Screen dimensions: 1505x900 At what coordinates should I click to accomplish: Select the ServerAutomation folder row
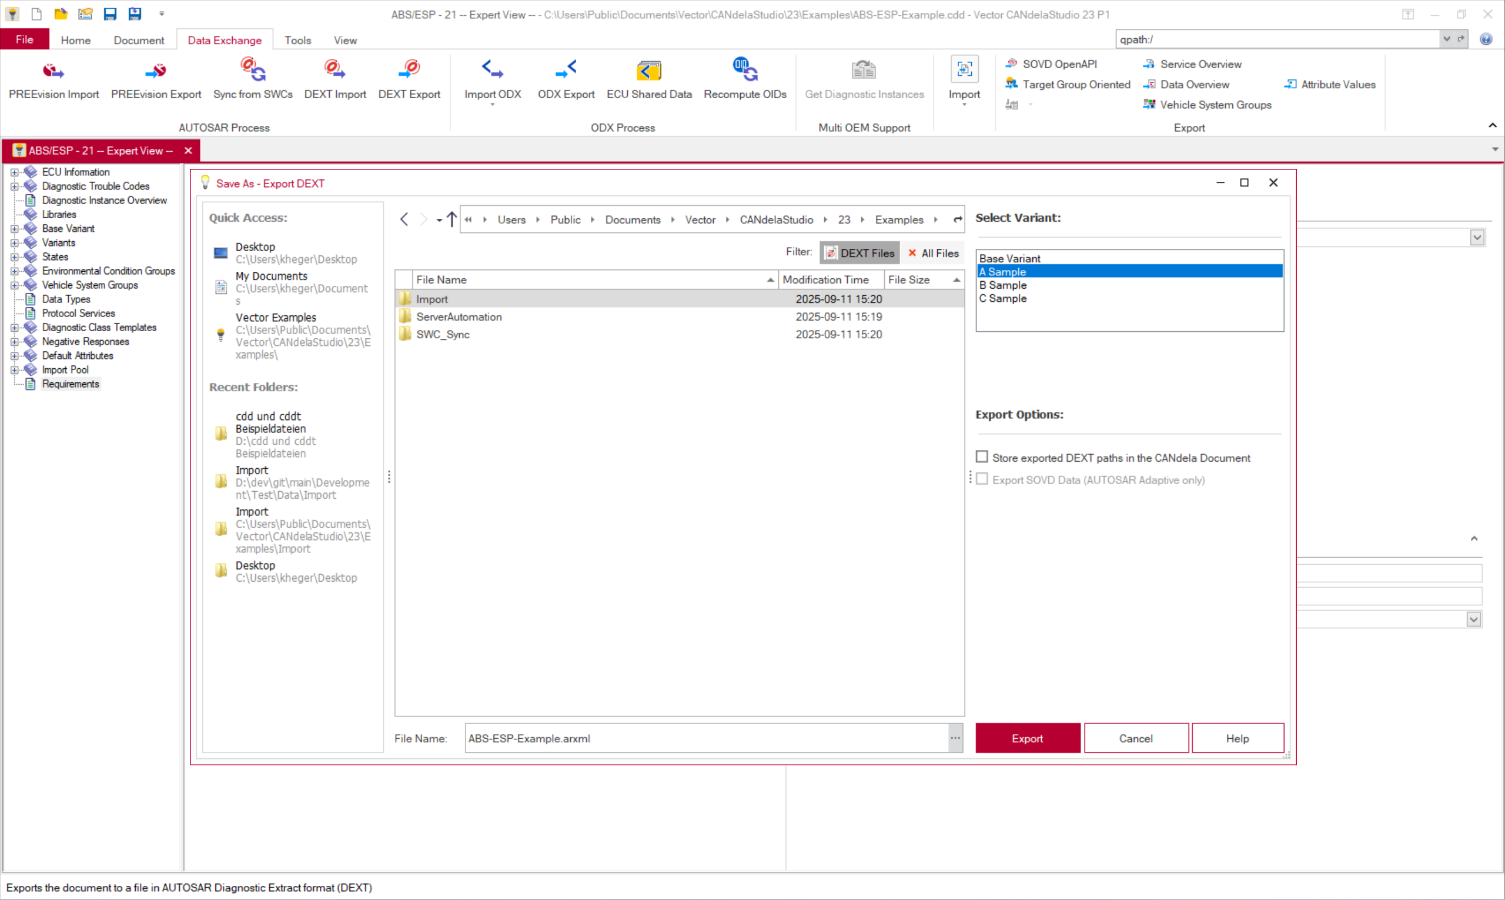click(679, 317)
